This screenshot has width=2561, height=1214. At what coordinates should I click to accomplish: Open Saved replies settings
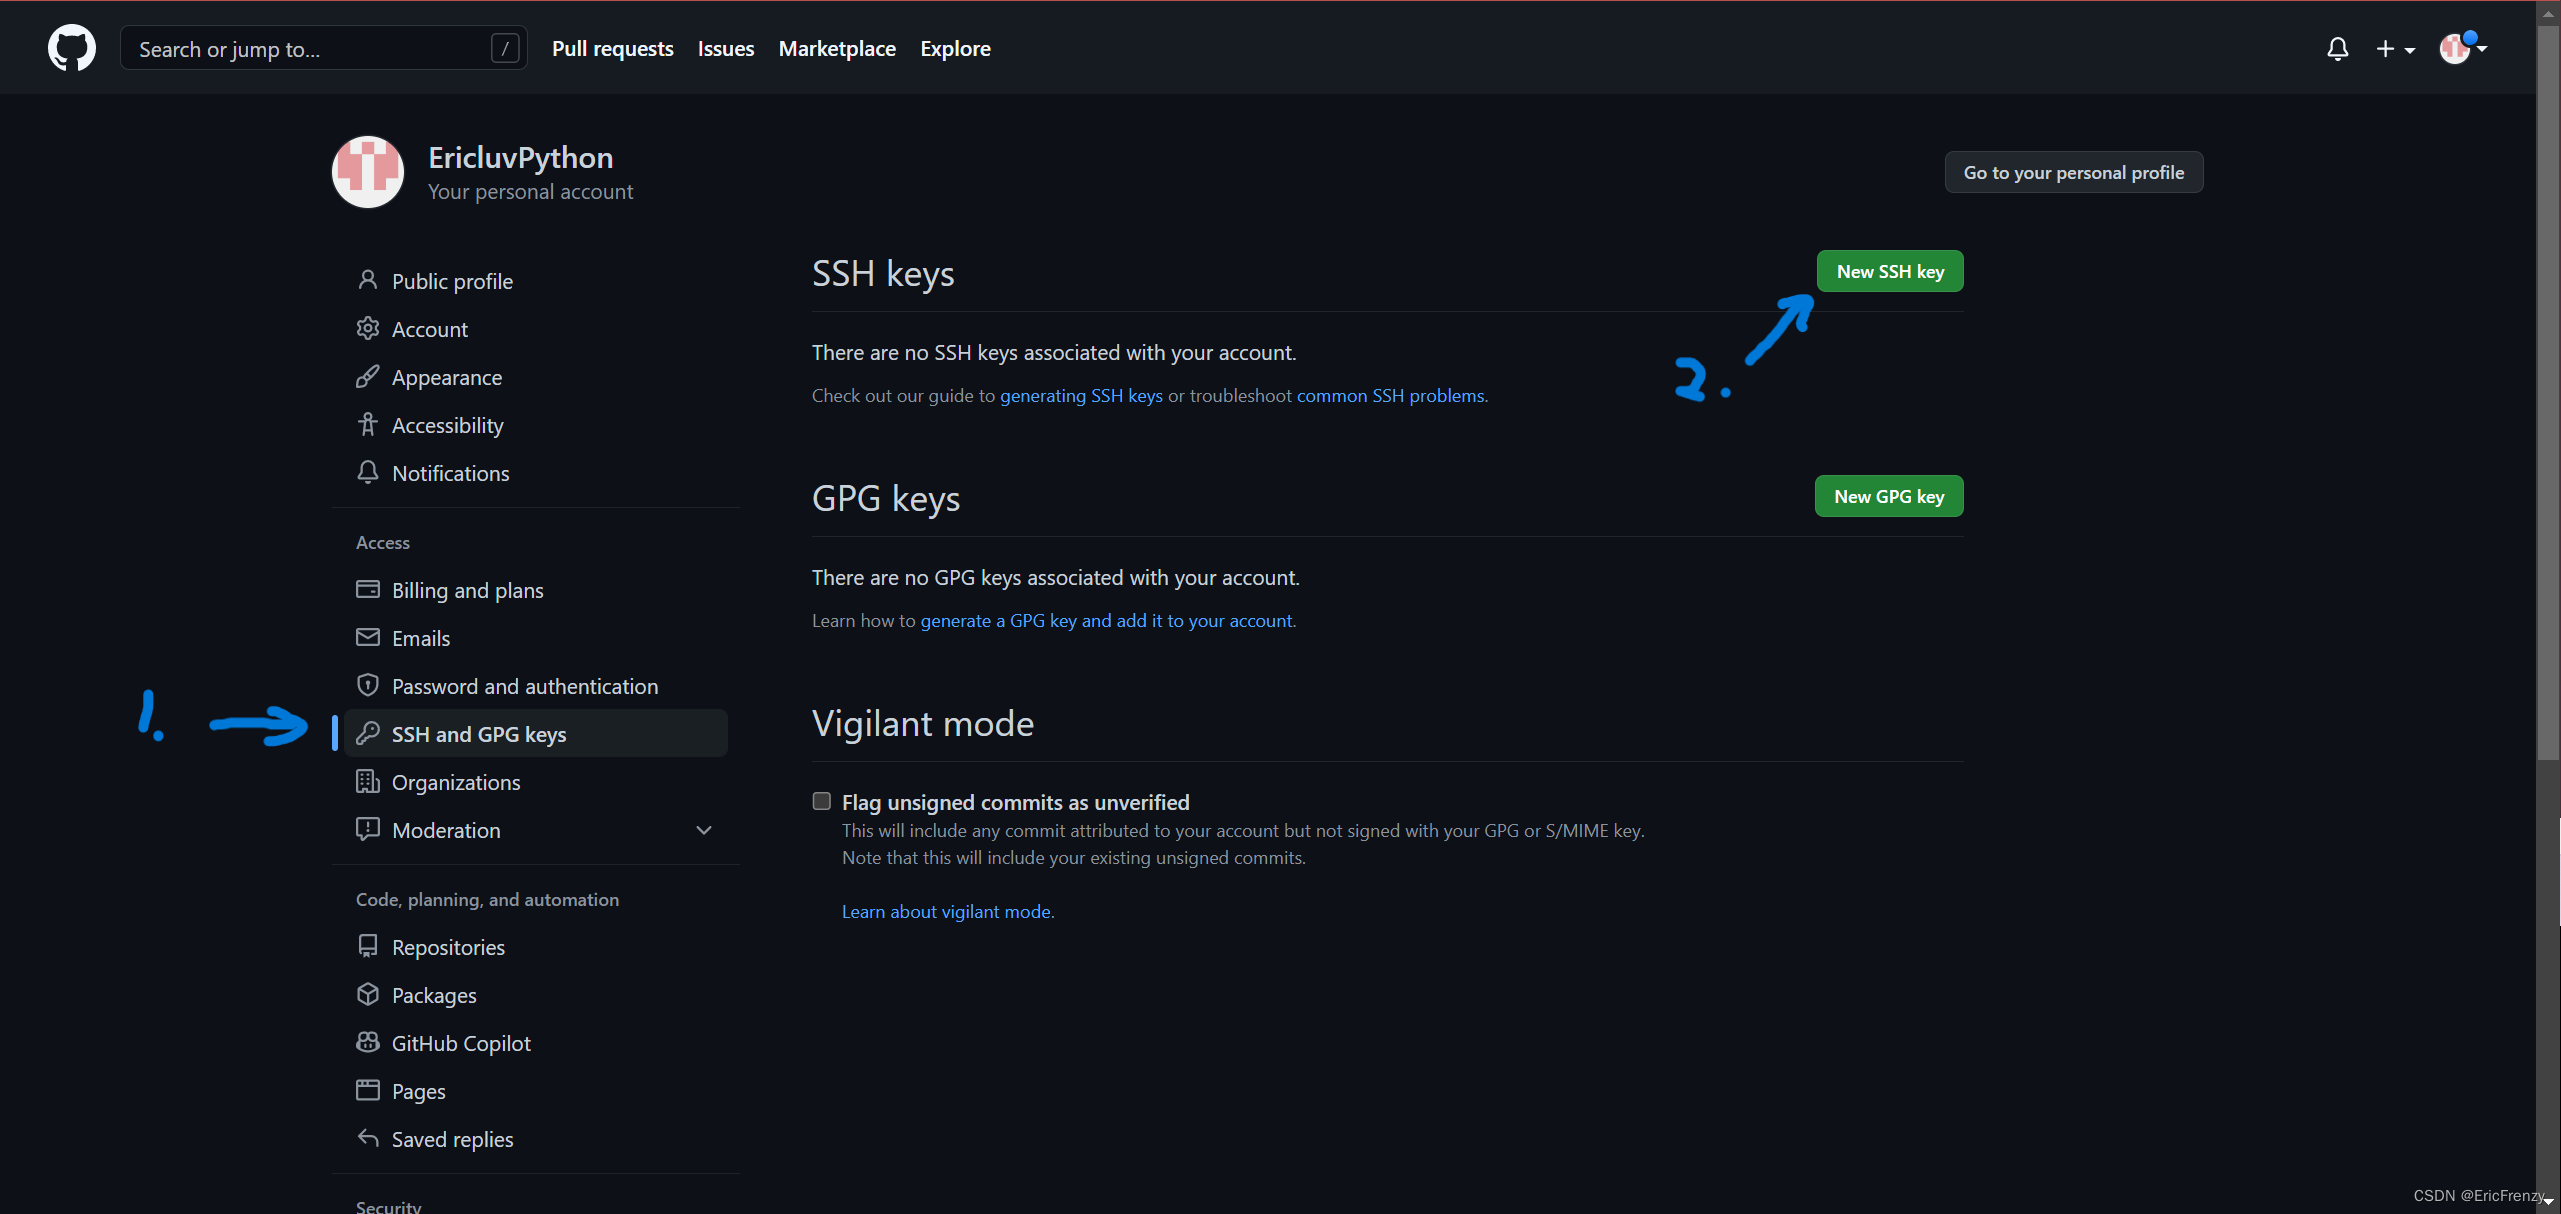[x=536, y=1139]
